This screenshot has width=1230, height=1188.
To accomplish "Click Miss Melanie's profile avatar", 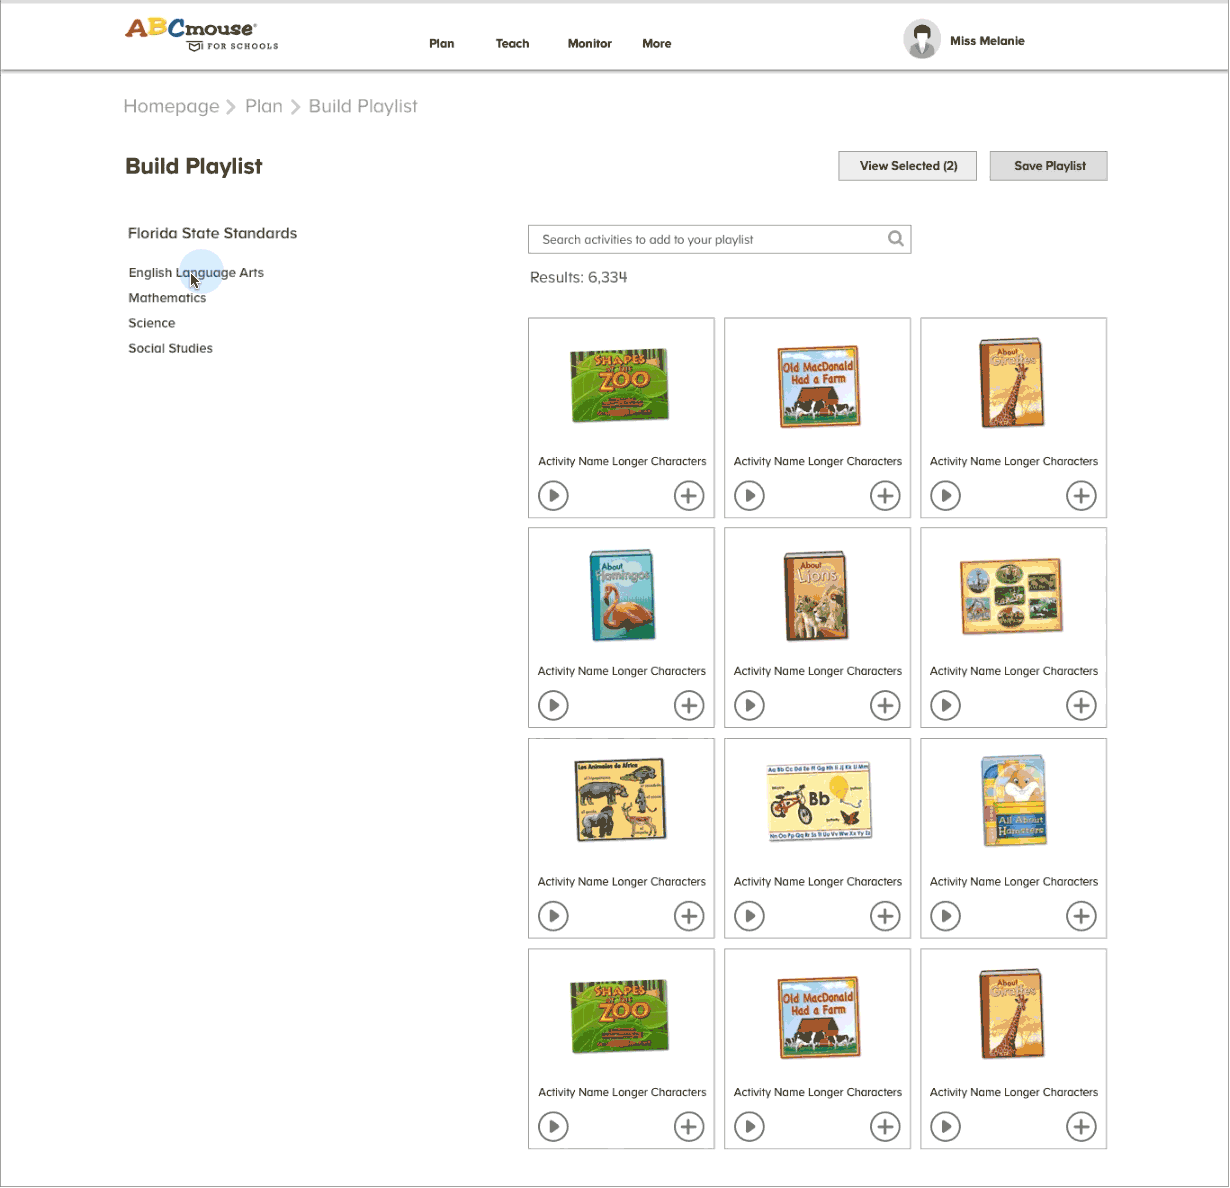I will click(x=922, y=40).
